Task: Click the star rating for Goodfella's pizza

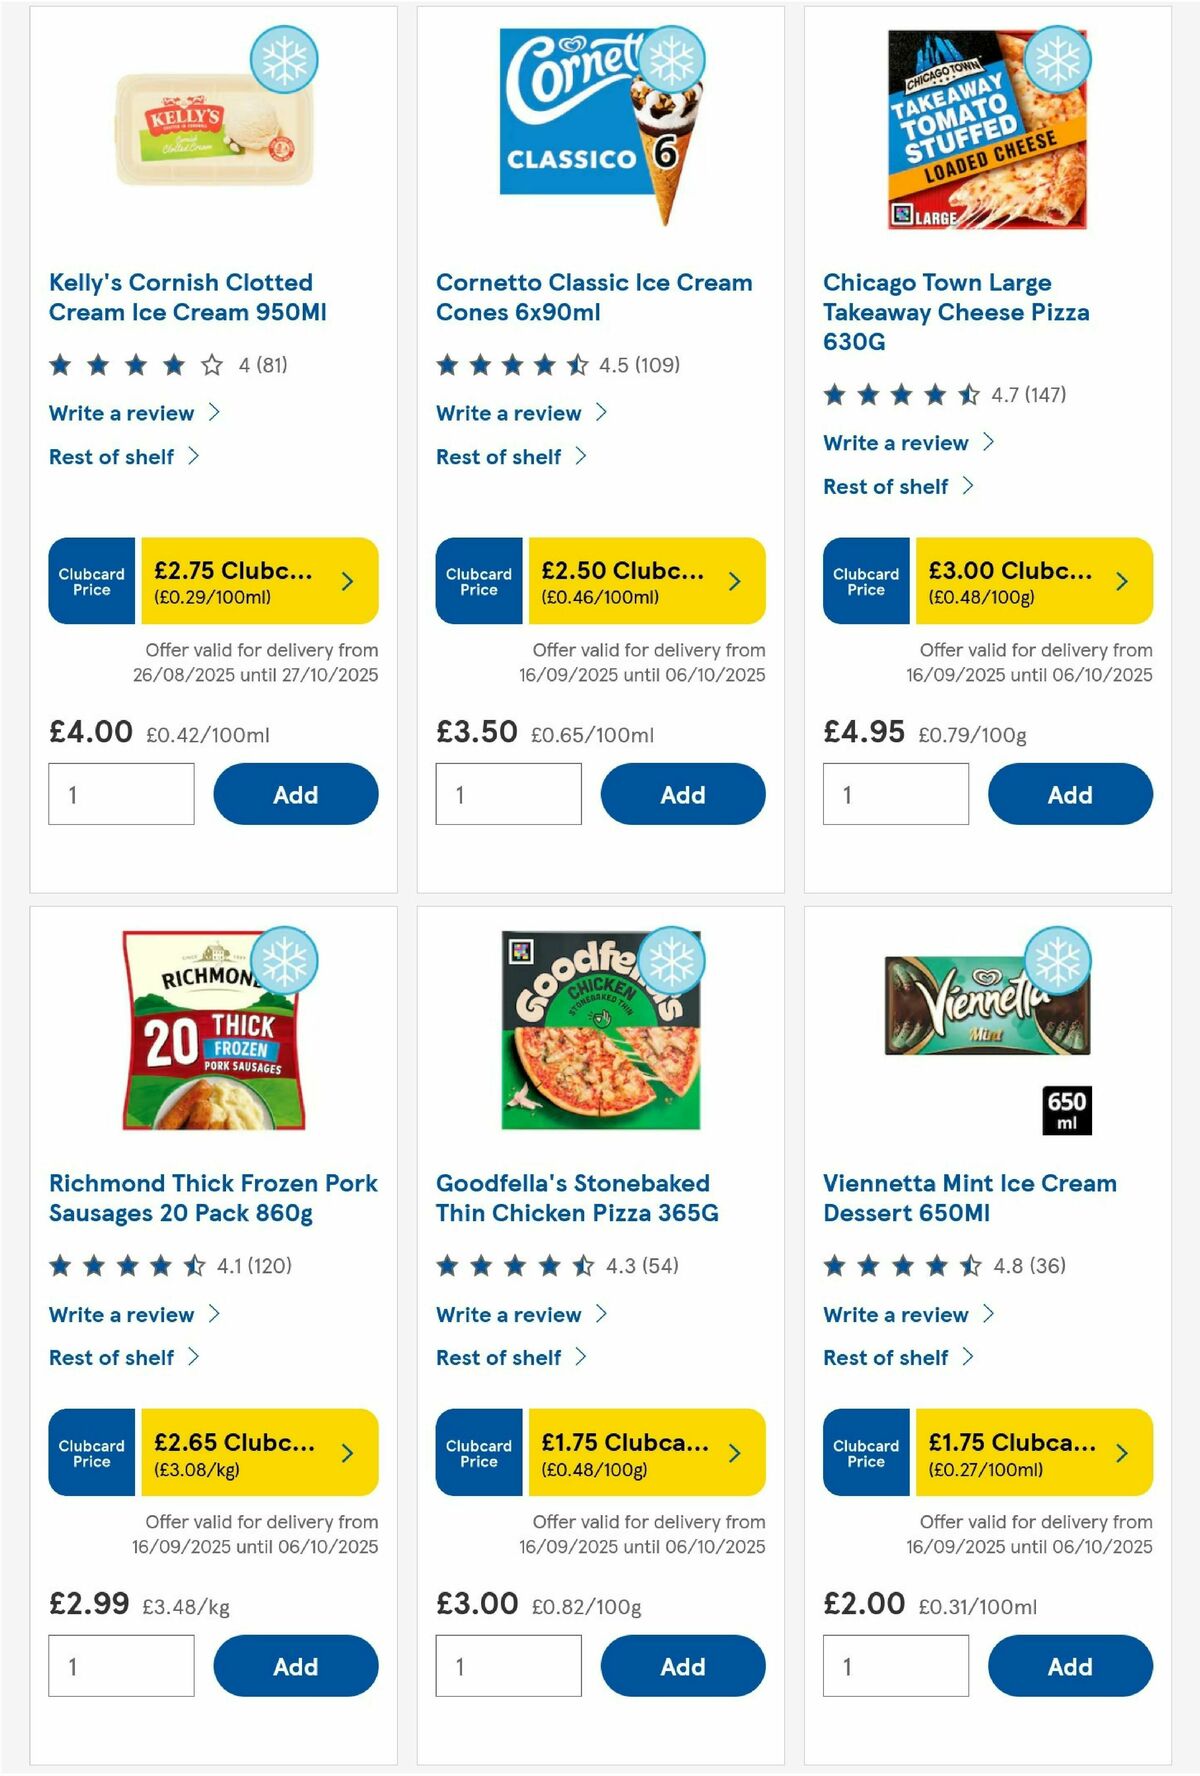Action: pos(512,1265)
